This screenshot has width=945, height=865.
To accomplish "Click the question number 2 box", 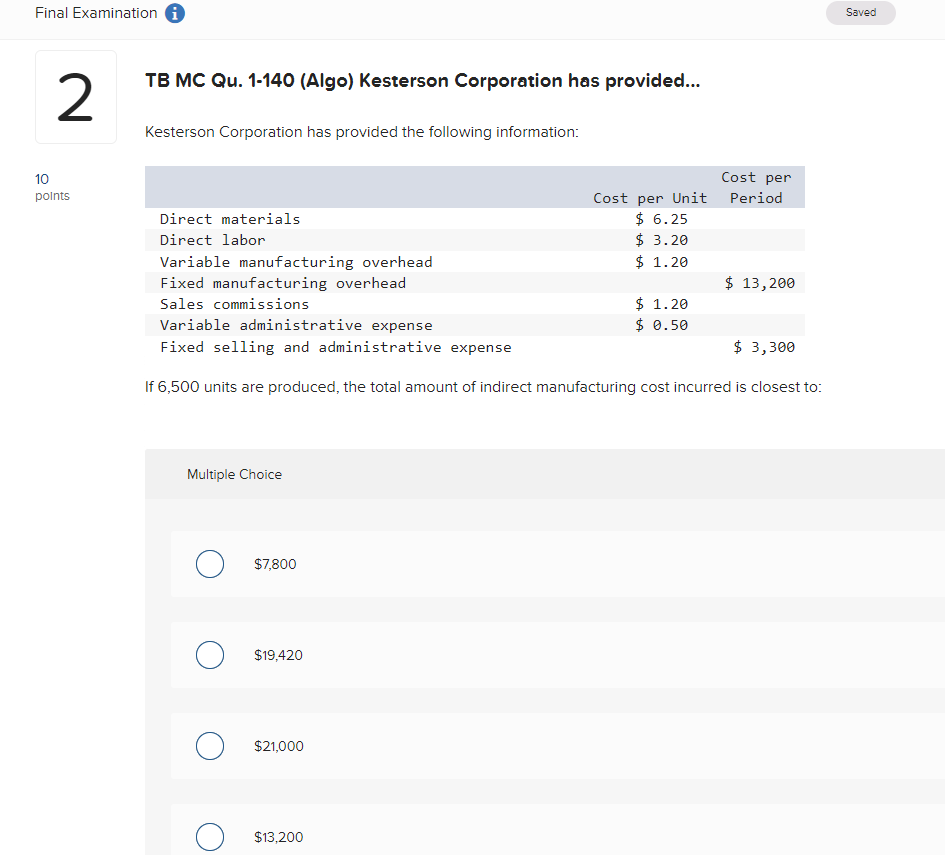I will coord(75,97).
